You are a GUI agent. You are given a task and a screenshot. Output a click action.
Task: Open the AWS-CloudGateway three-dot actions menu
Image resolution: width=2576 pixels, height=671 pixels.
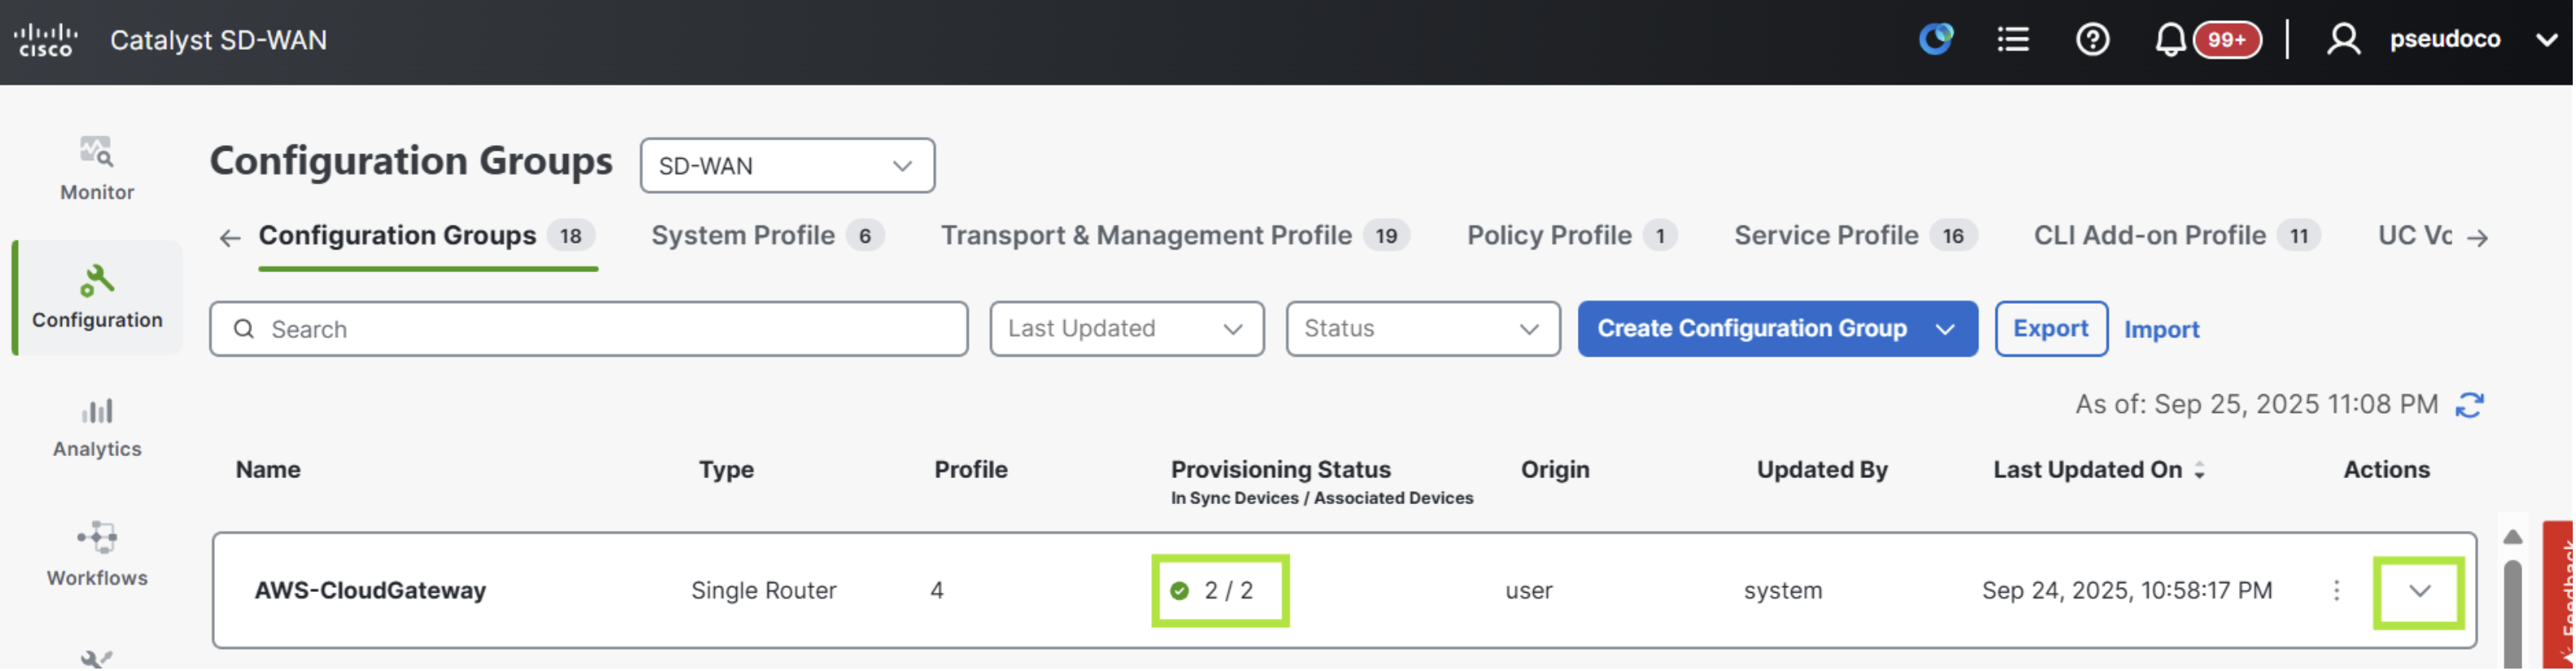[x=2337, y=591]
